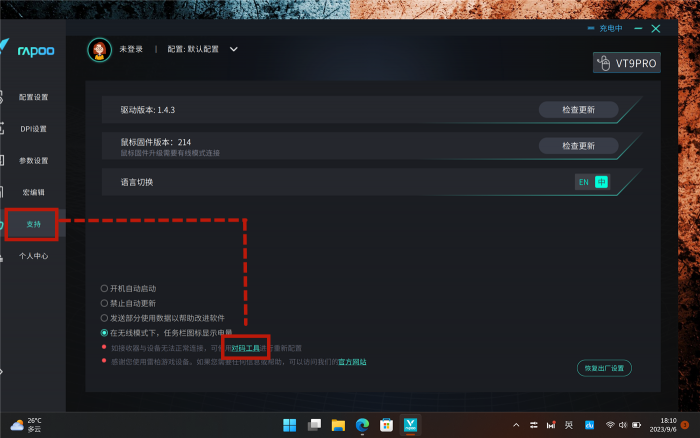Screen dimensions: 700x438
Task: Open the Rapoo app in taskbar
Action: [x=410, y=425]
